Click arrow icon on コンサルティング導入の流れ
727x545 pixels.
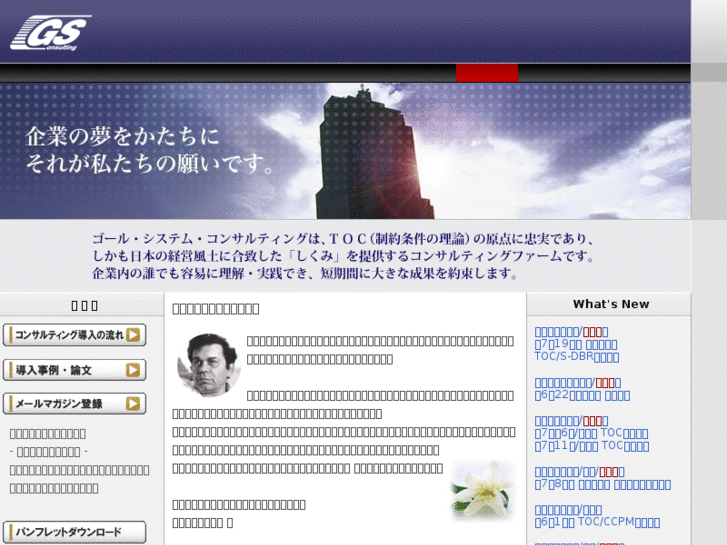133,335
